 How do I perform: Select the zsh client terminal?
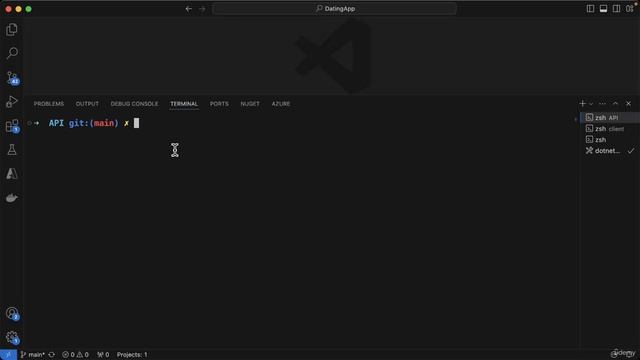tap(610, 129)
